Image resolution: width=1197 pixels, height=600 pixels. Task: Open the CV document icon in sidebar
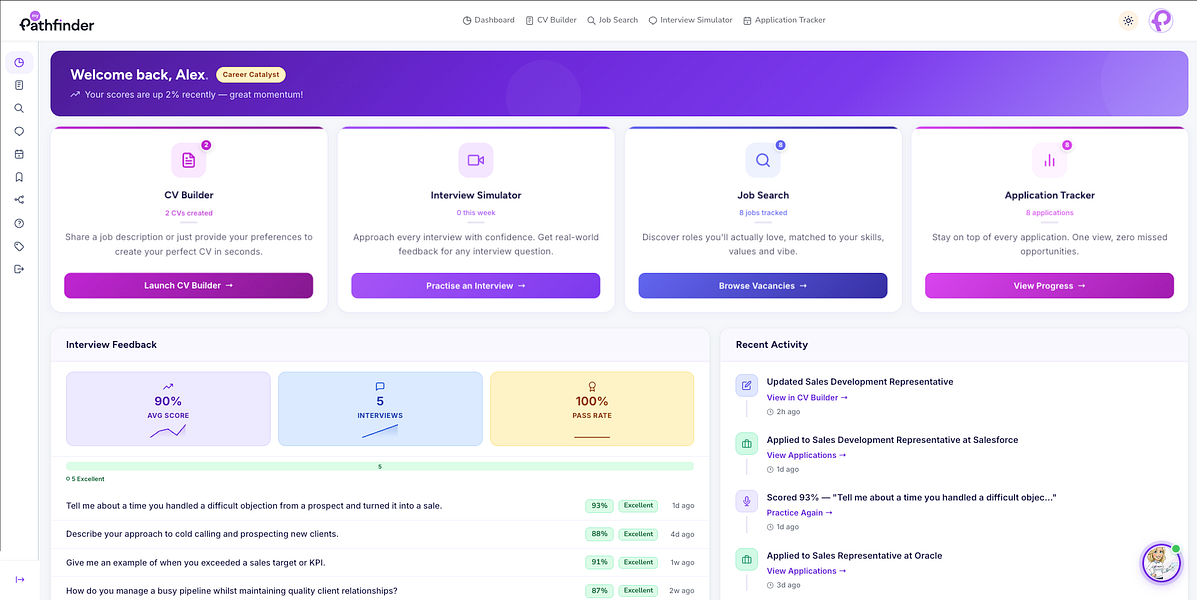tap(19, 85)
